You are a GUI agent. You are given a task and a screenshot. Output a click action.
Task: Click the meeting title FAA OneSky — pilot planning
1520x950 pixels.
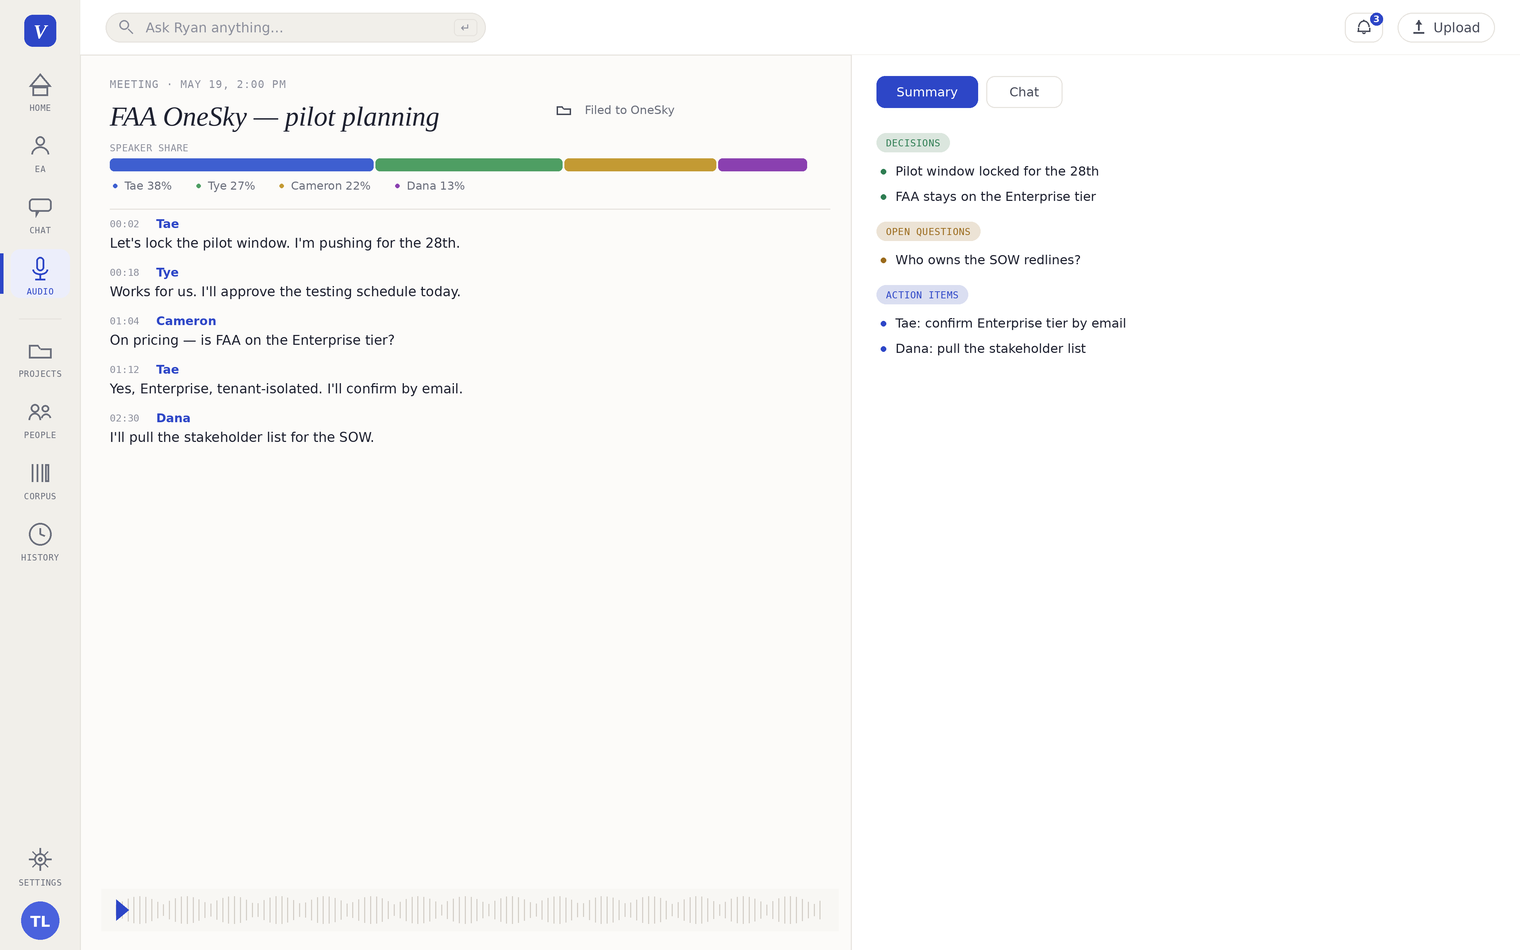[274, 117]
